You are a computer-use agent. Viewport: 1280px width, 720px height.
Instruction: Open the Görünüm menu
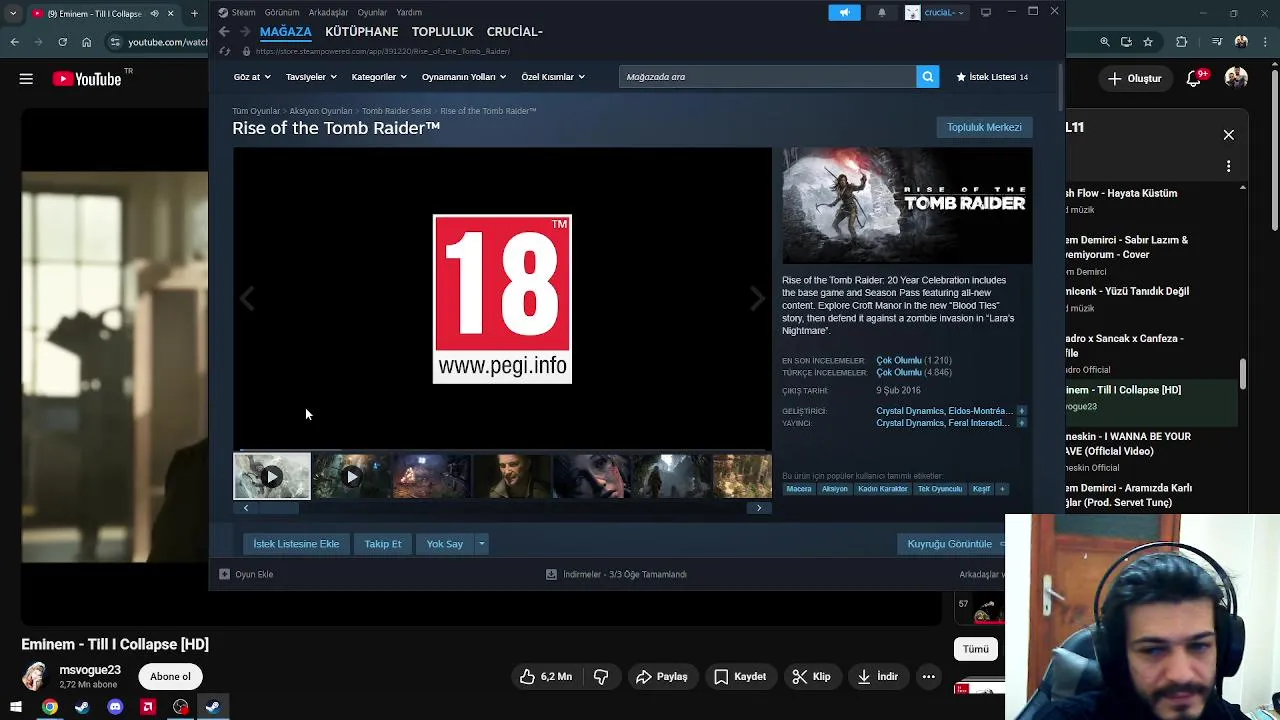click(x=282, y=12)
